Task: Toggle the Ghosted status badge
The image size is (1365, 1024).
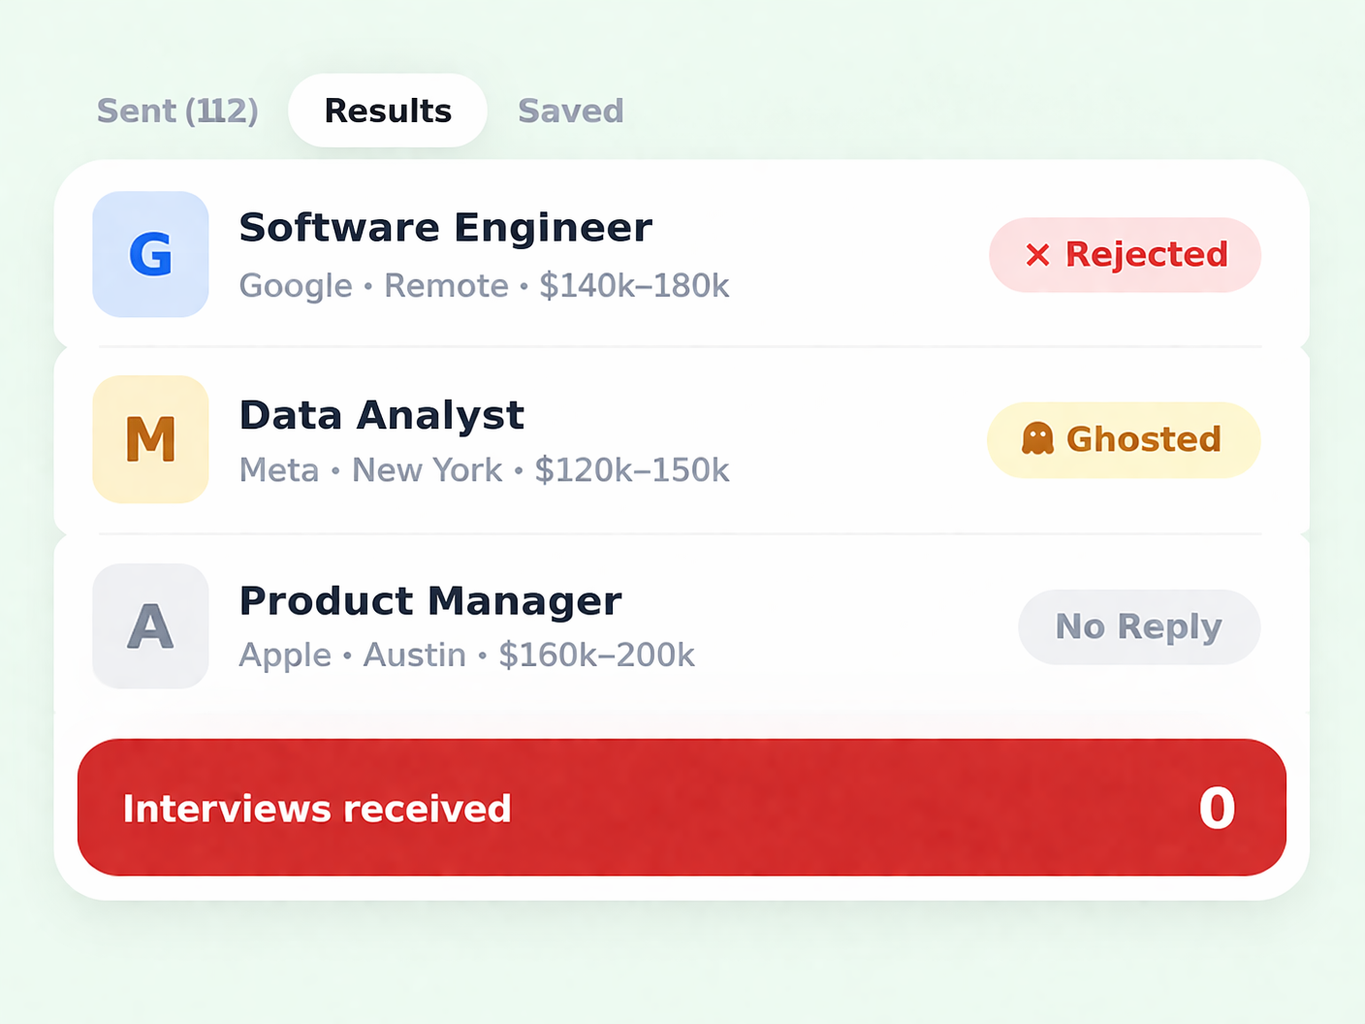Action: [x=1122, y=439]
